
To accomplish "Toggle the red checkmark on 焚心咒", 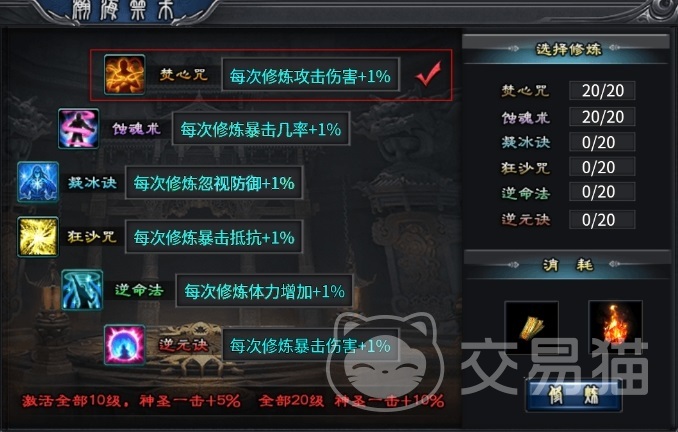I will (428, 74).
